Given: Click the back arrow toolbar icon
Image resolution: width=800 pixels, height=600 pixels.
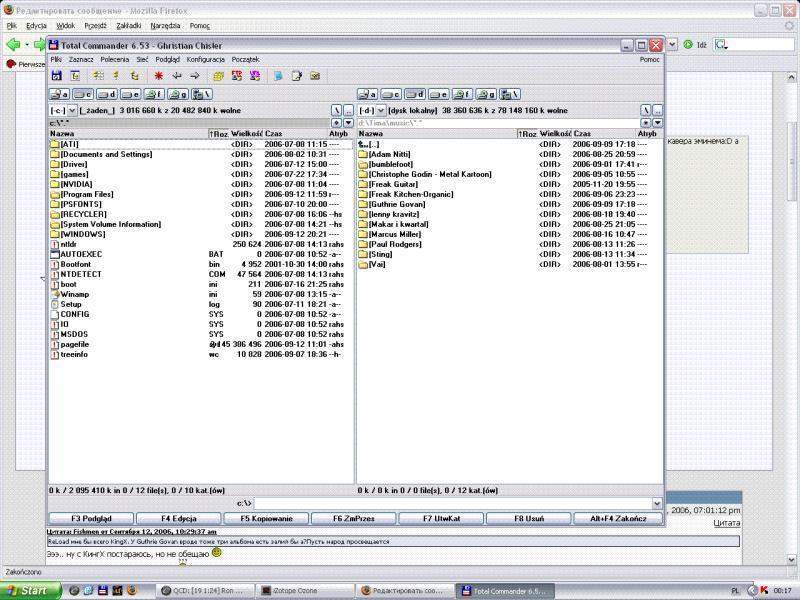Looking at the screenshot, I should (x=177, y=75).
